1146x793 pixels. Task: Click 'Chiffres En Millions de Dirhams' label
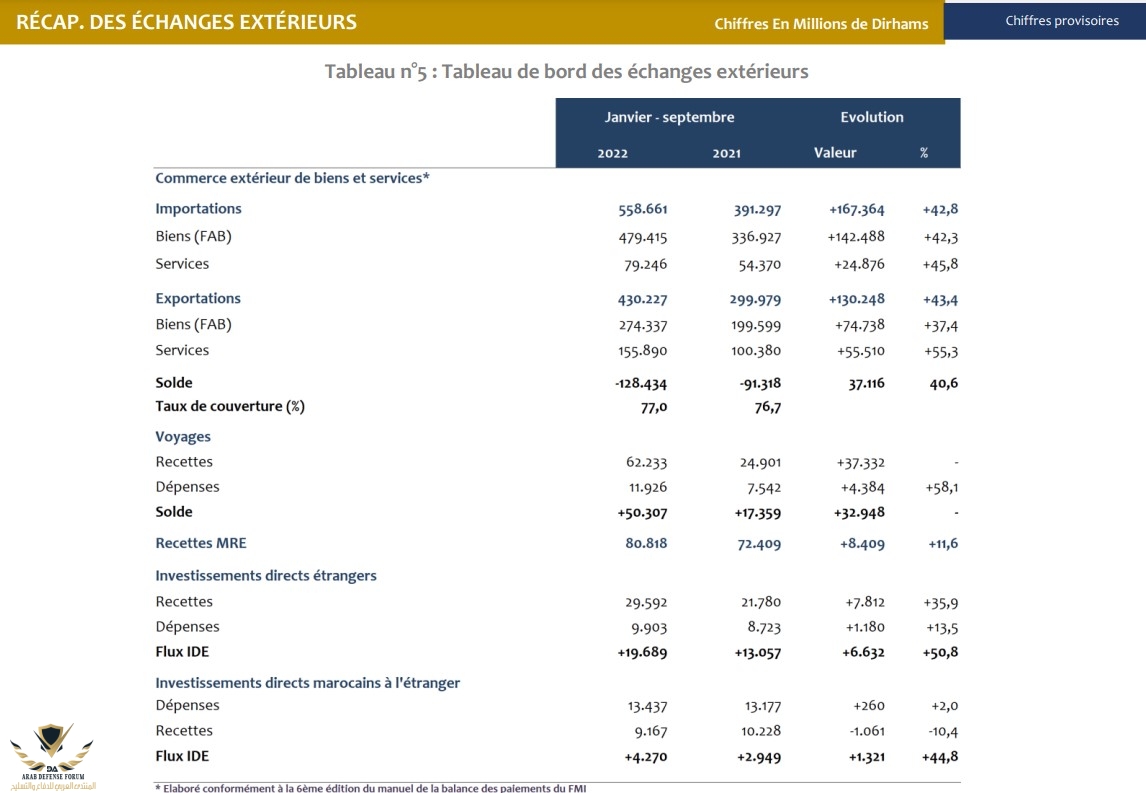pyautogui.click(x=820, y=24)
